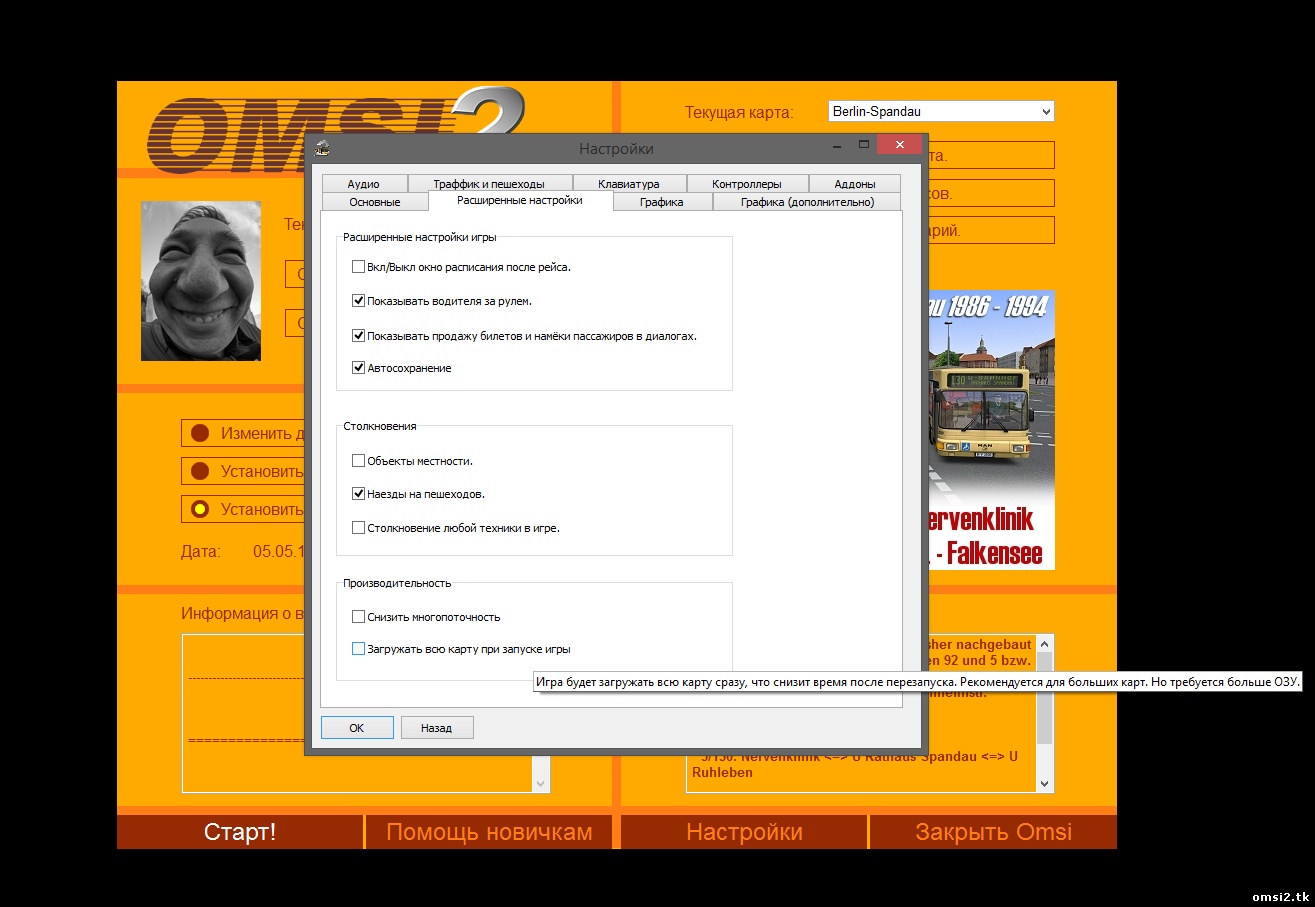Enable Снизить многопоточность performance option

point(358,616)
